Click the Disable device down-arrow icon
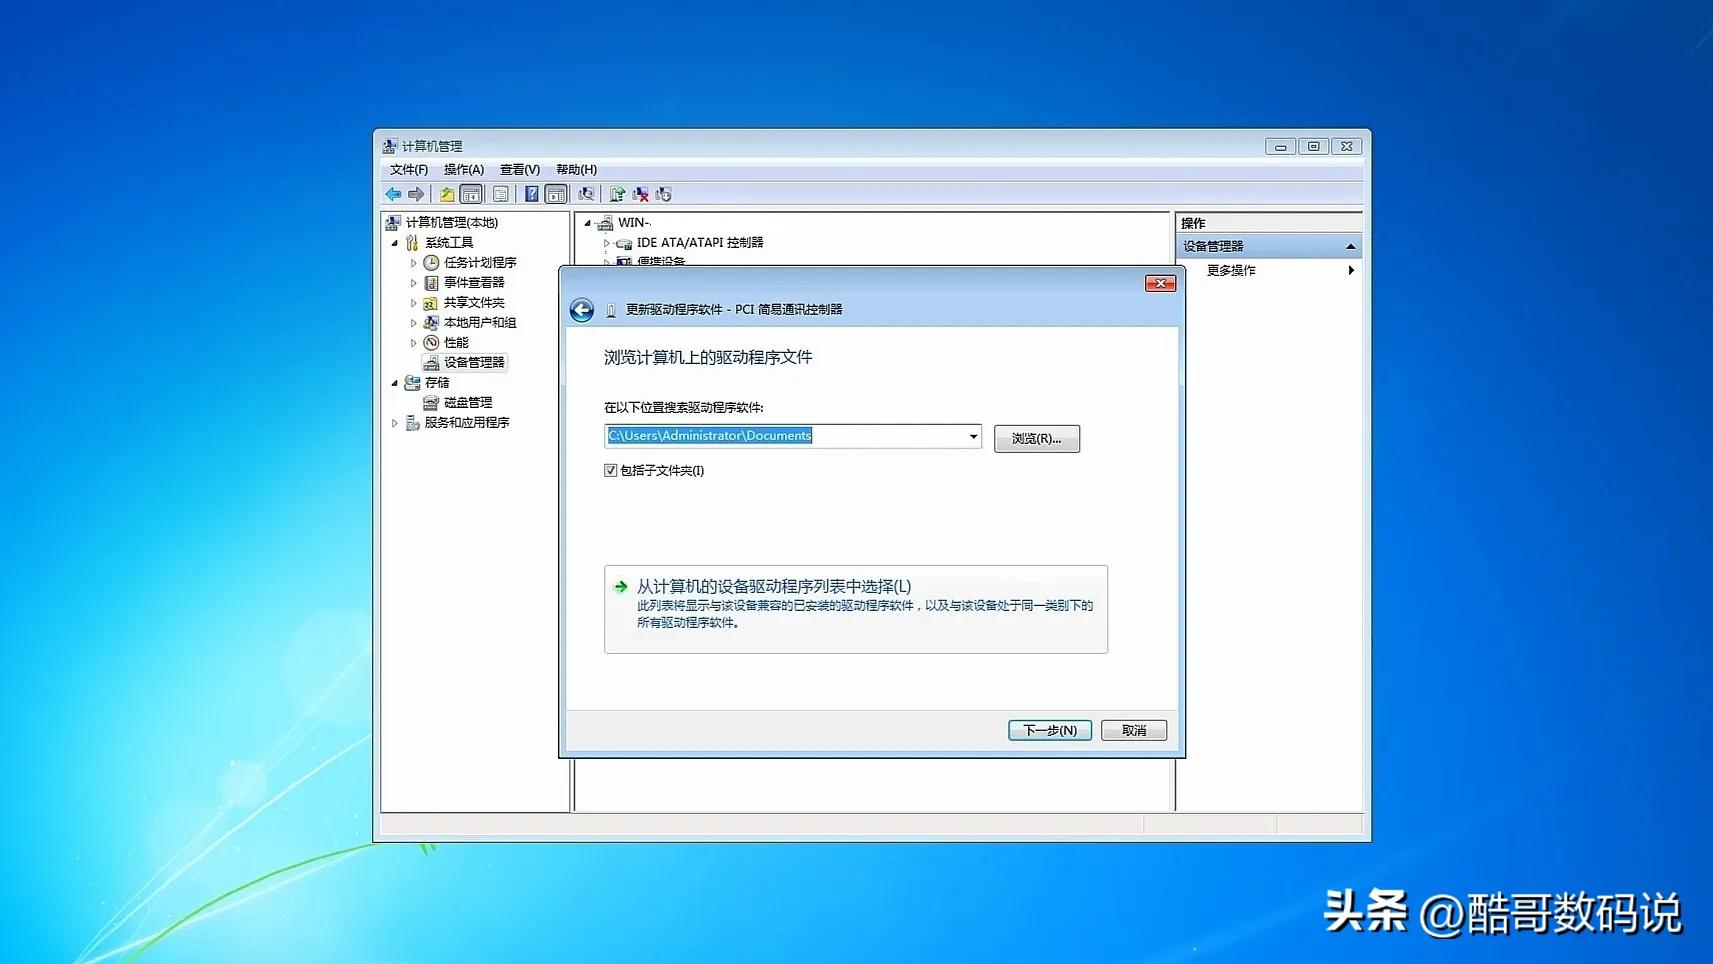Viewport: 1713px width, 964px height. pyautogui.click(x=663, y=194)
